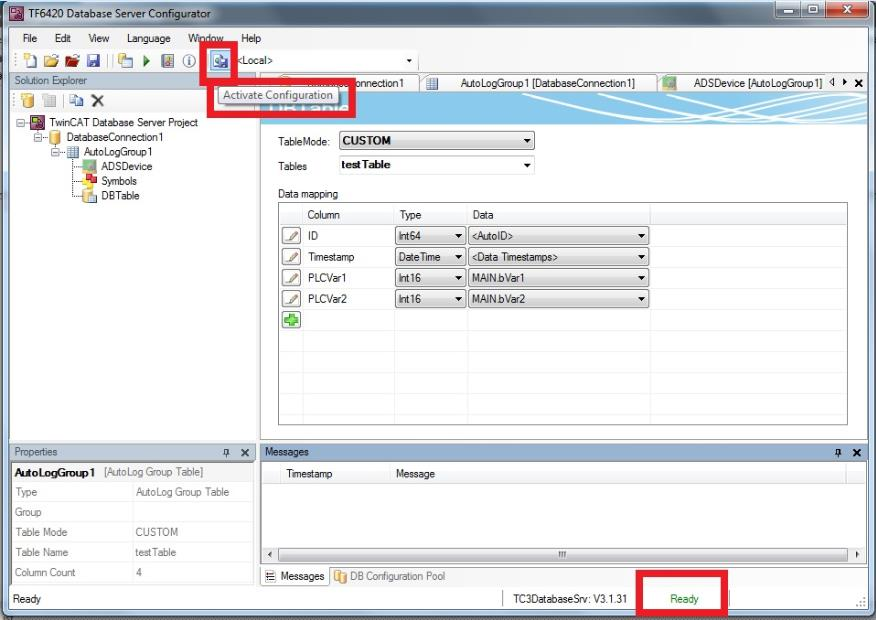Select DBTable in the Solution Explorer tree

pyautogui.click(x=120, y=195)
